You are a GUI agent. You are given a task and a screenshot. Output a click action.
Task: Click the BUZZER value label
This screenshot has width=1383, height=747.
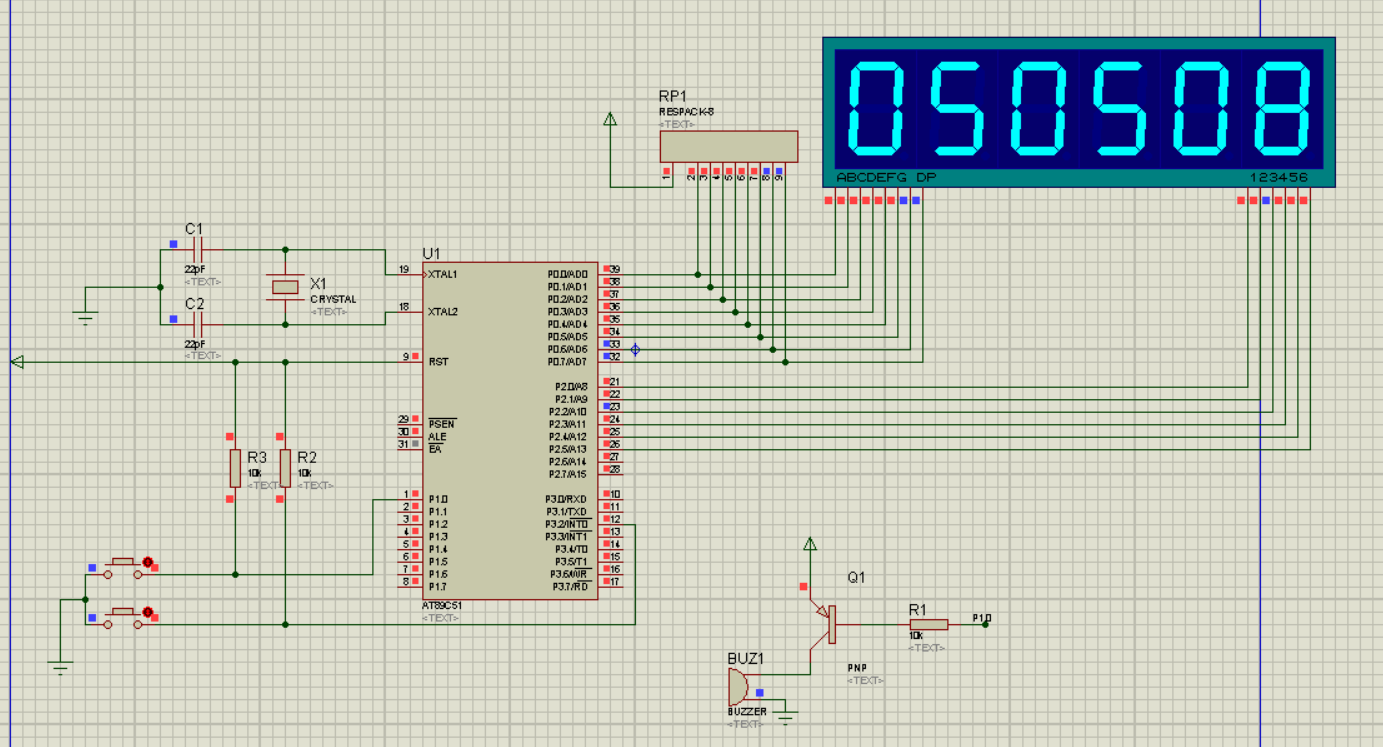[747, 712]
